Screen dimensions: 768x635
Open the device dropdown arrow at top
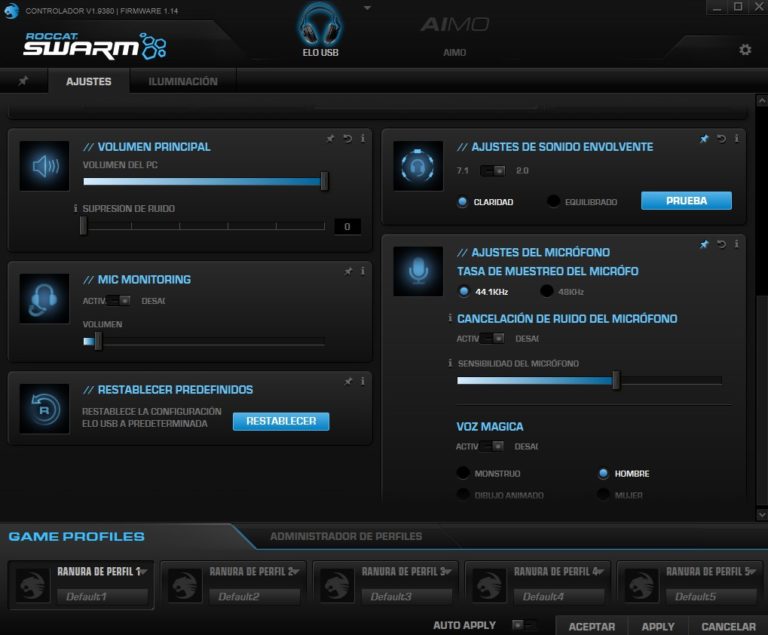click(x=367, y=8)
